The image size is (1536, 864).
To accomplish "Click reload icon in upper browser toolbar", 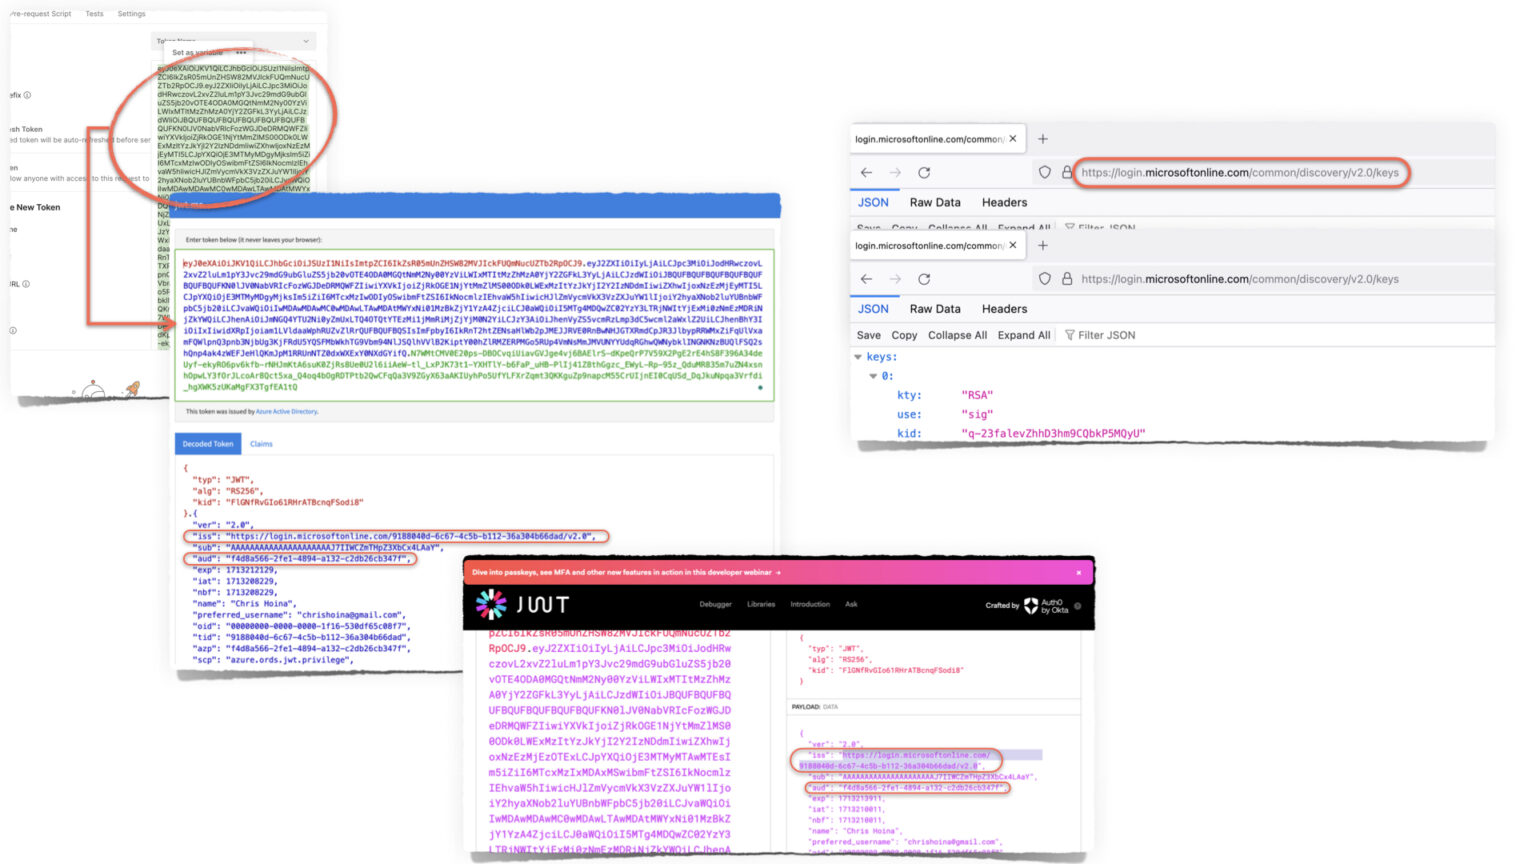I will coord(924,173).
